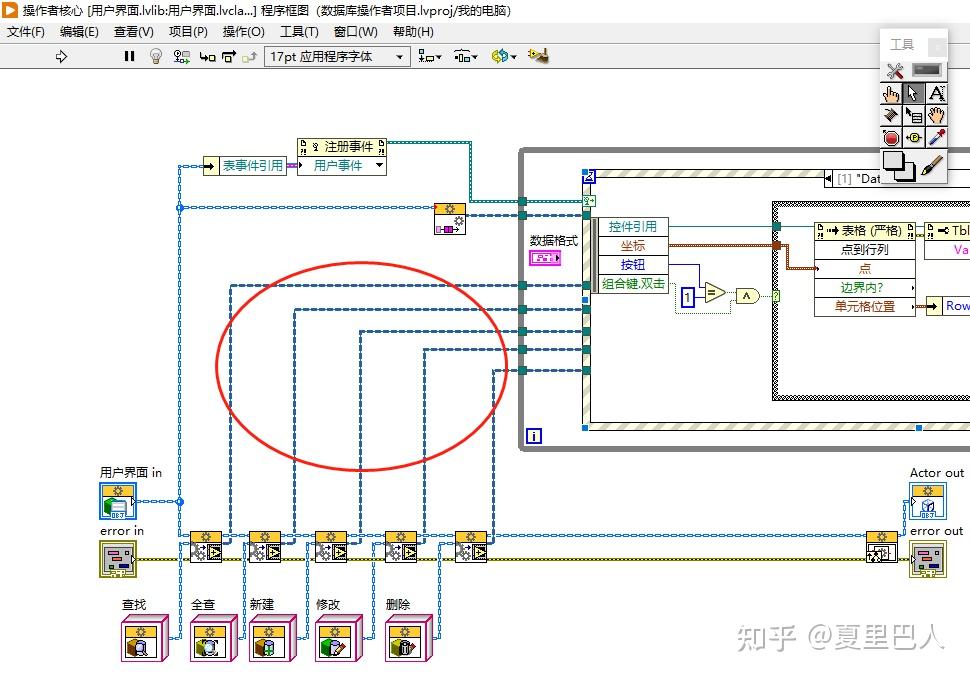Select the Operate Value hand tool

(892, 92)
